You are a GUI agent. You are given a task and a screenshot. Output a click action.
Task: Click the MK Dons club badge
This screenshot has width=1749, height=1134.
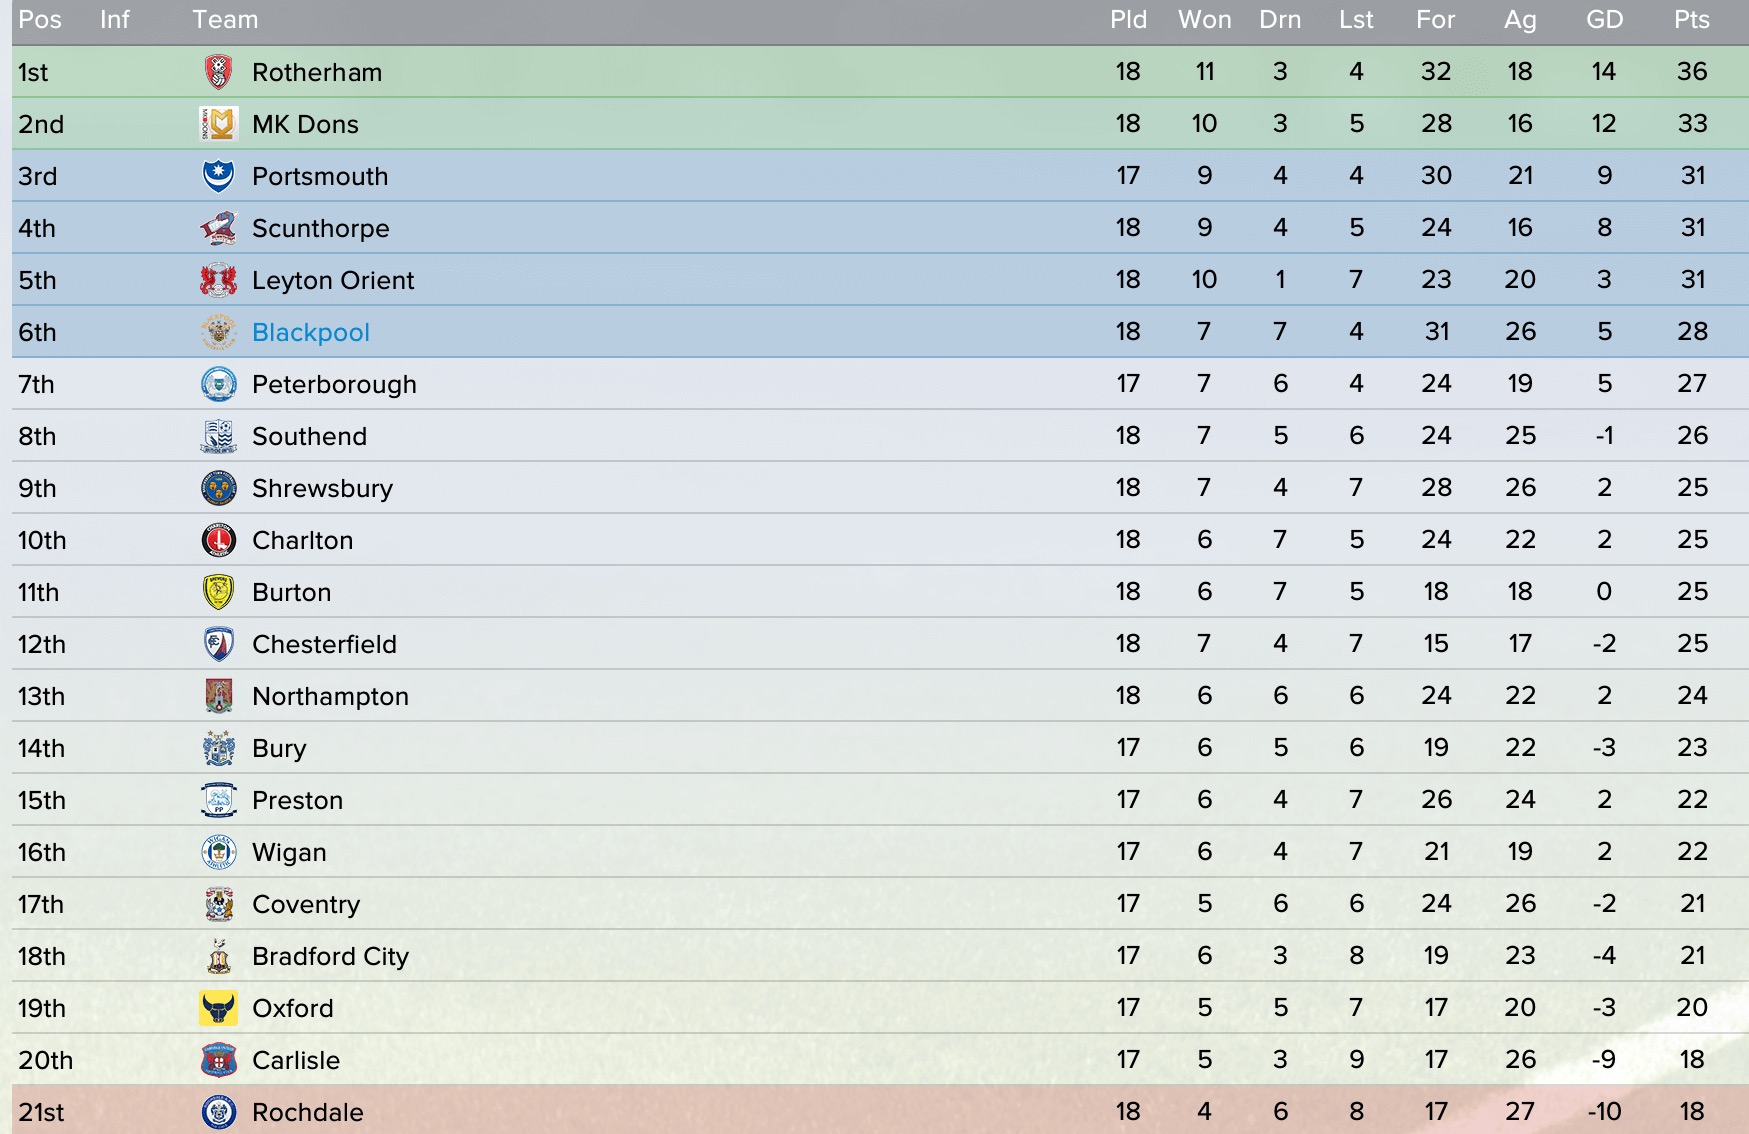click(x=218, y=124)
